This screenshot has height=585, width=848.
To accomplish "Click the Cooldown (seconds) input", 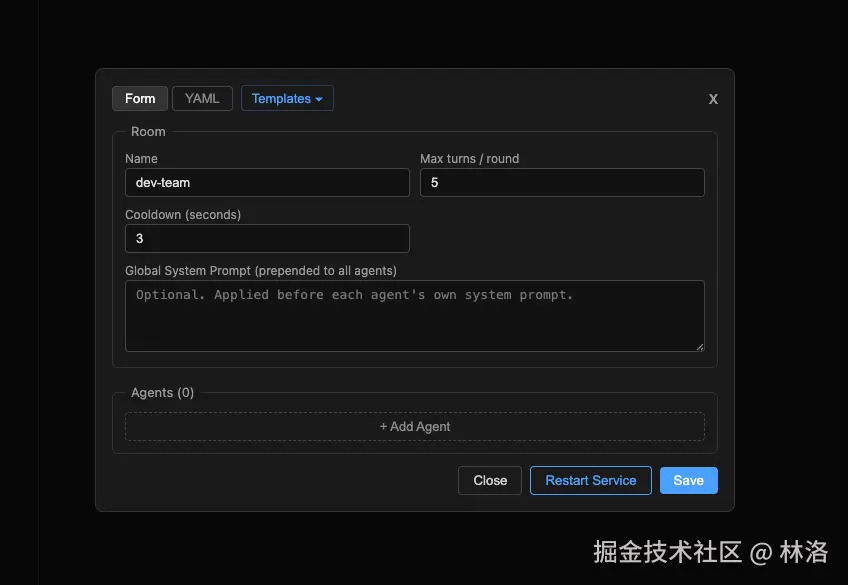I will [x=267, y=238].
